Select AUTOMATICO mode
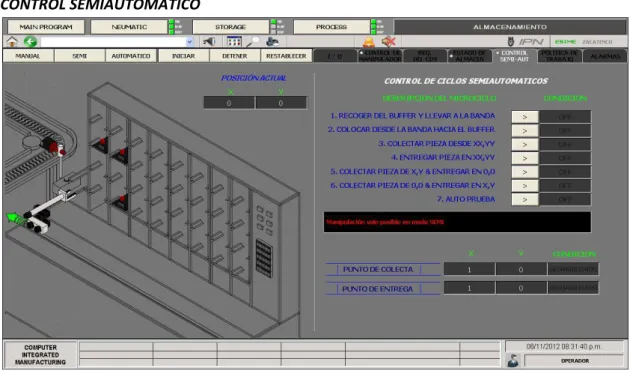The width and height of the screenshot is (630, 371). click(131, 56)
